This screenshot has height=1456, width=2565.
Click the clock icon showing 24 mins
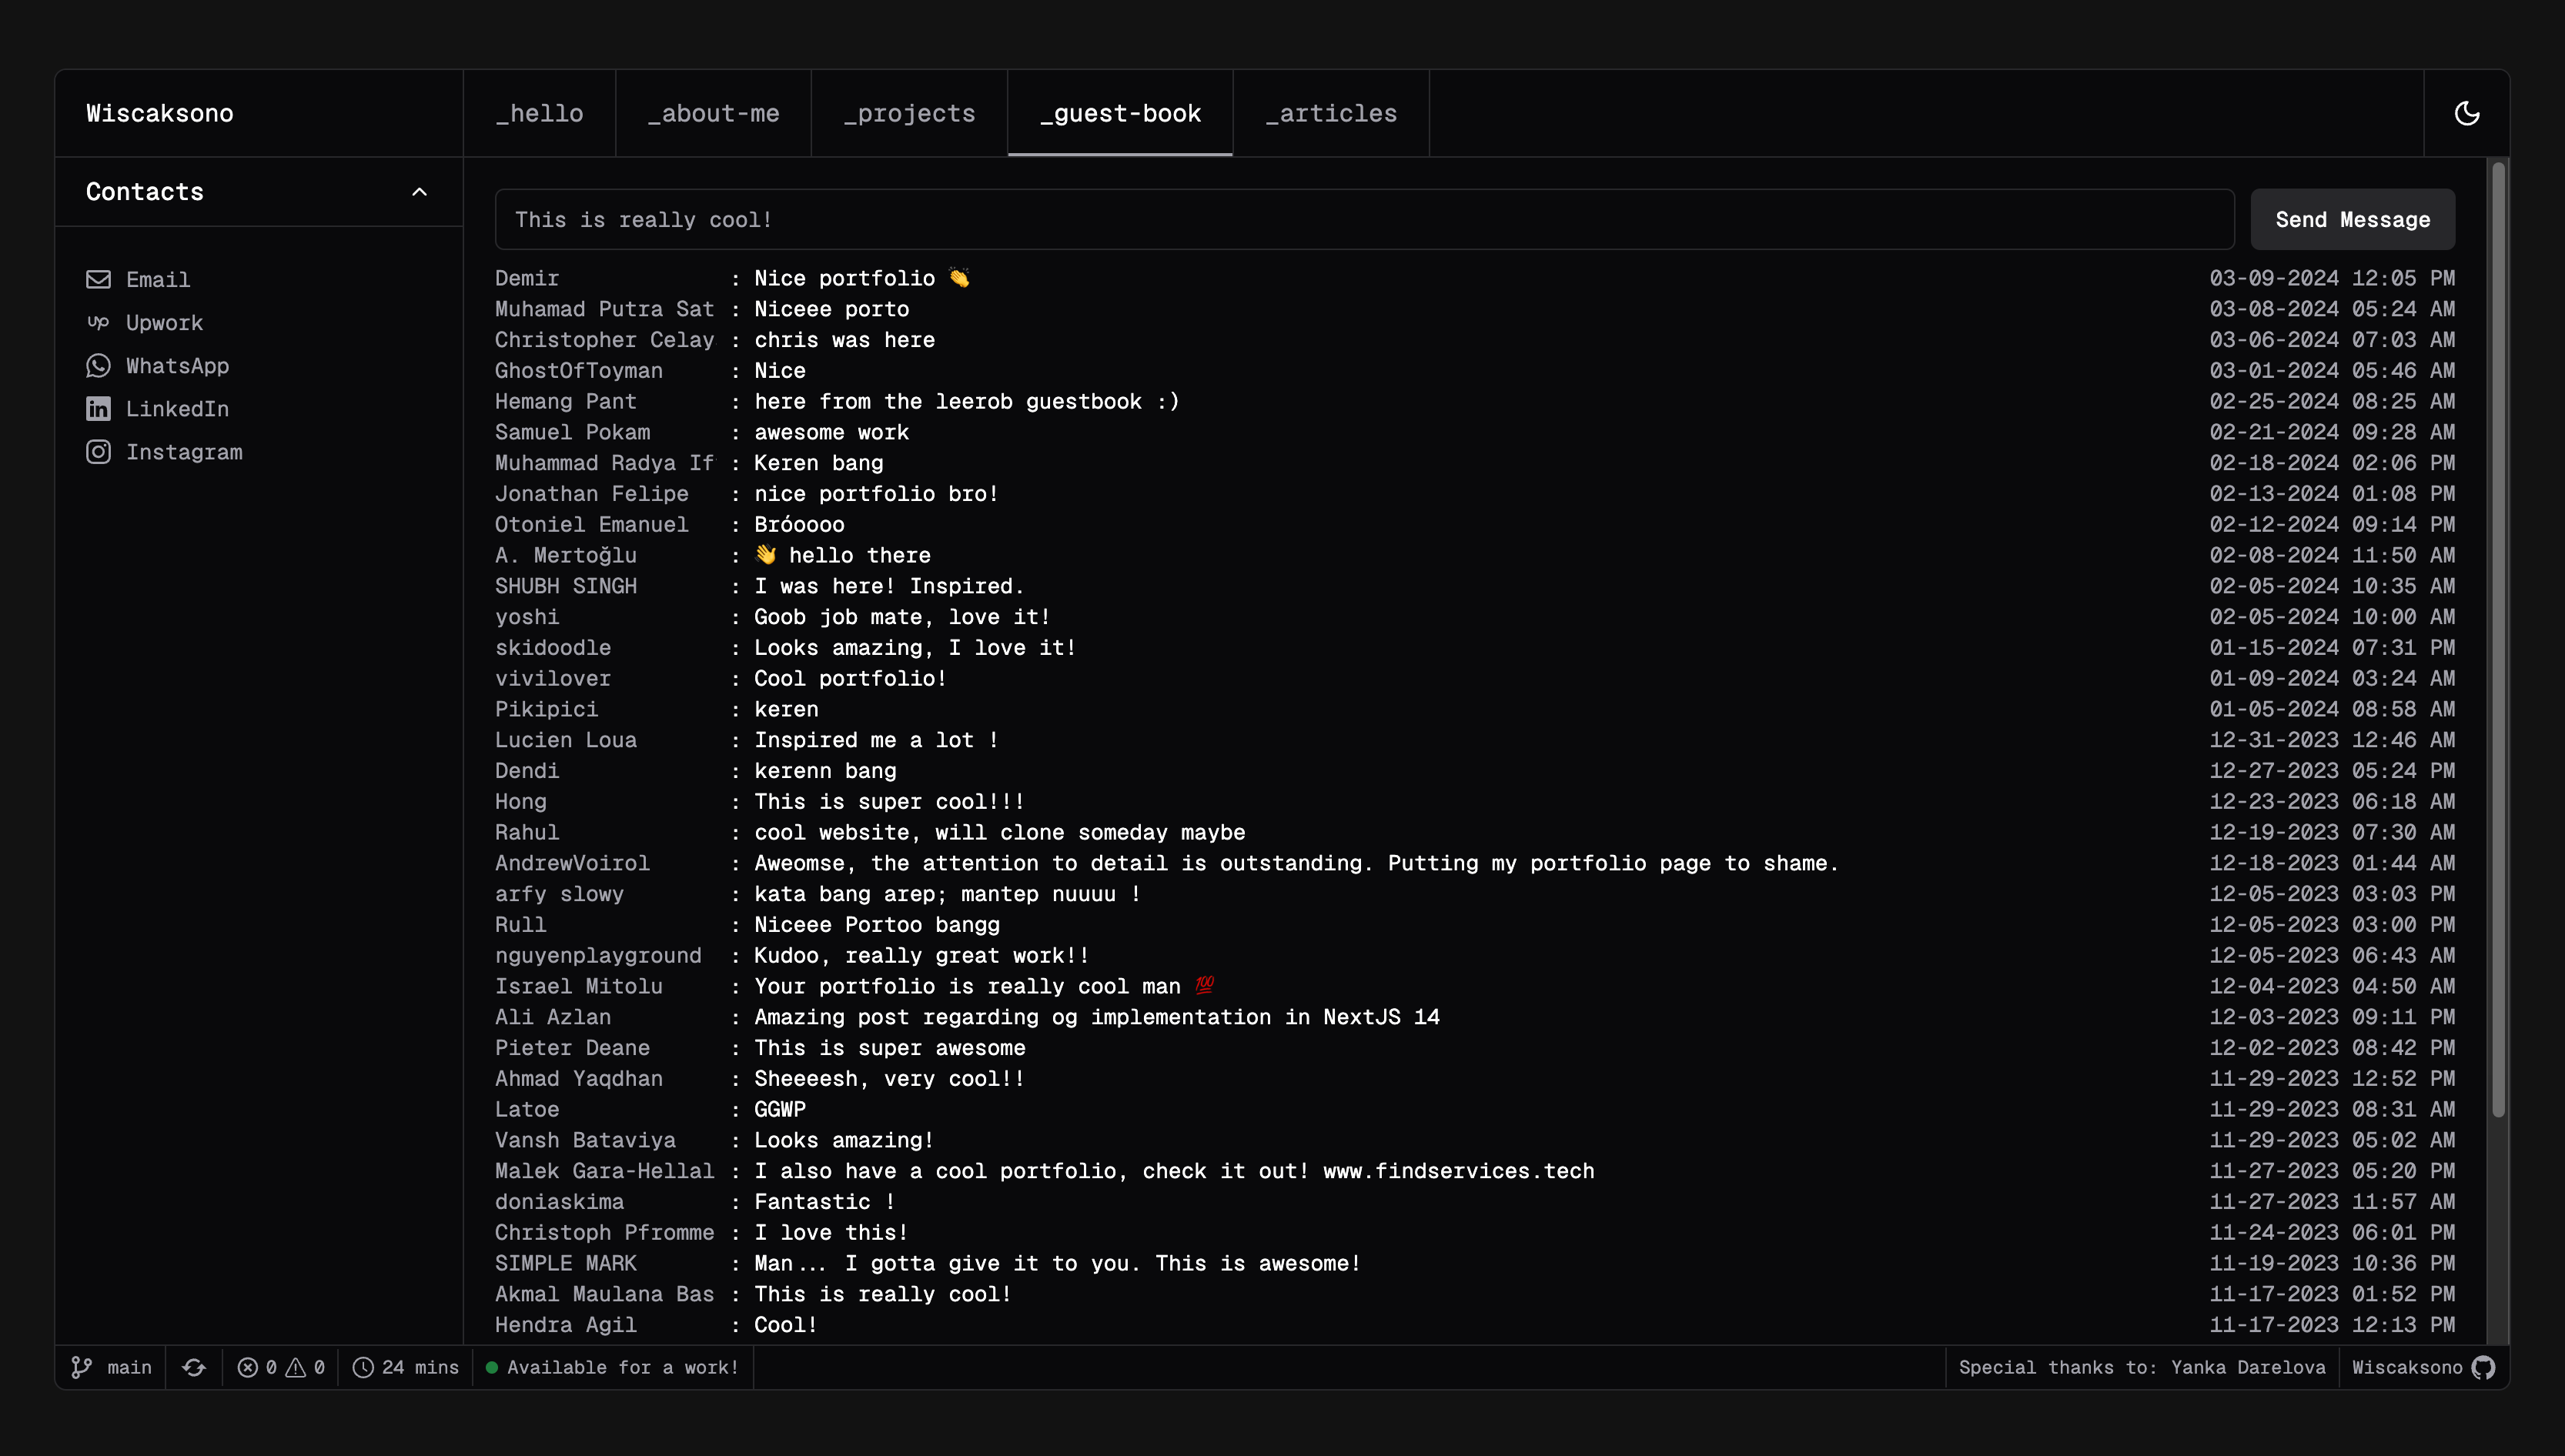tap(363, 1367)
